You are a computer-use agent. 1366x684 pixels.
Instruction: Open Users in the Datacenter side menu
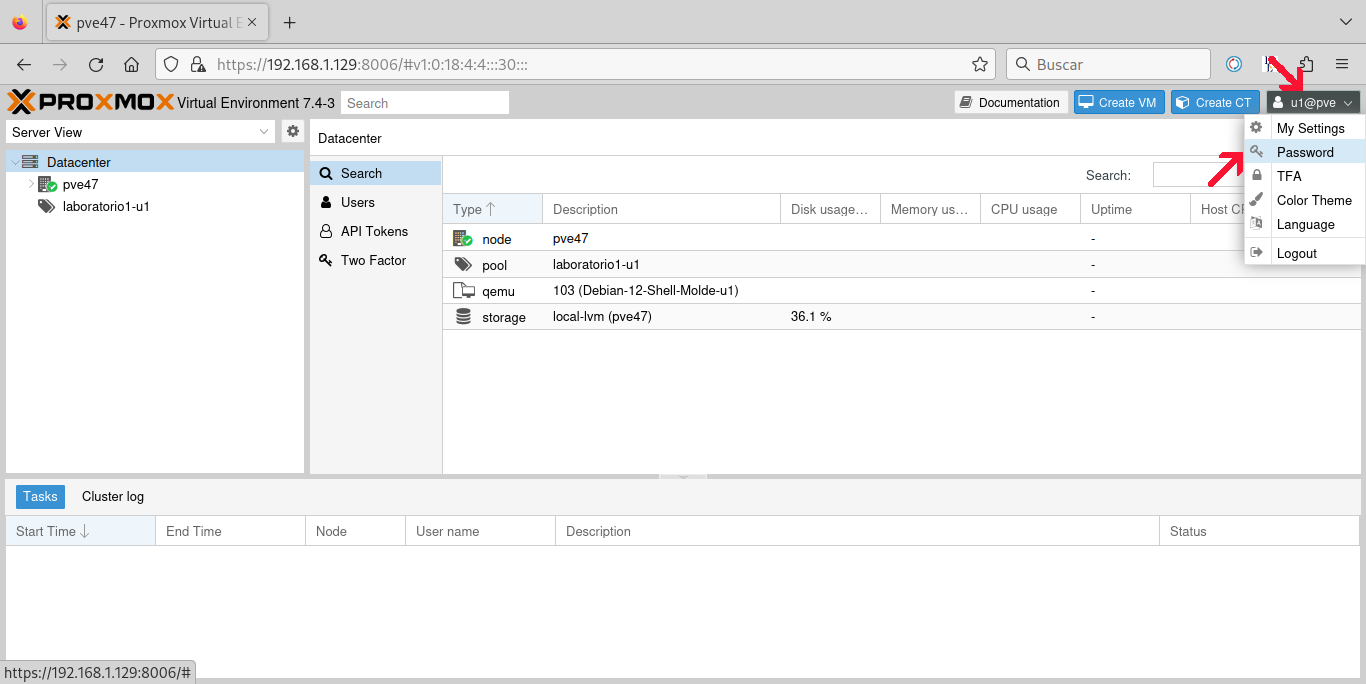(375, 202)
